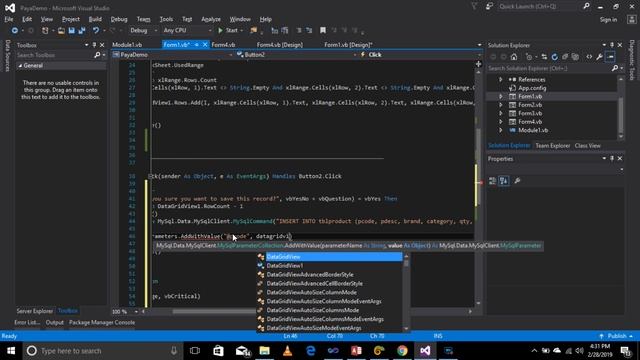Open the Click event member dropdown
The image size is (640, 360).
tap(421, 55)
